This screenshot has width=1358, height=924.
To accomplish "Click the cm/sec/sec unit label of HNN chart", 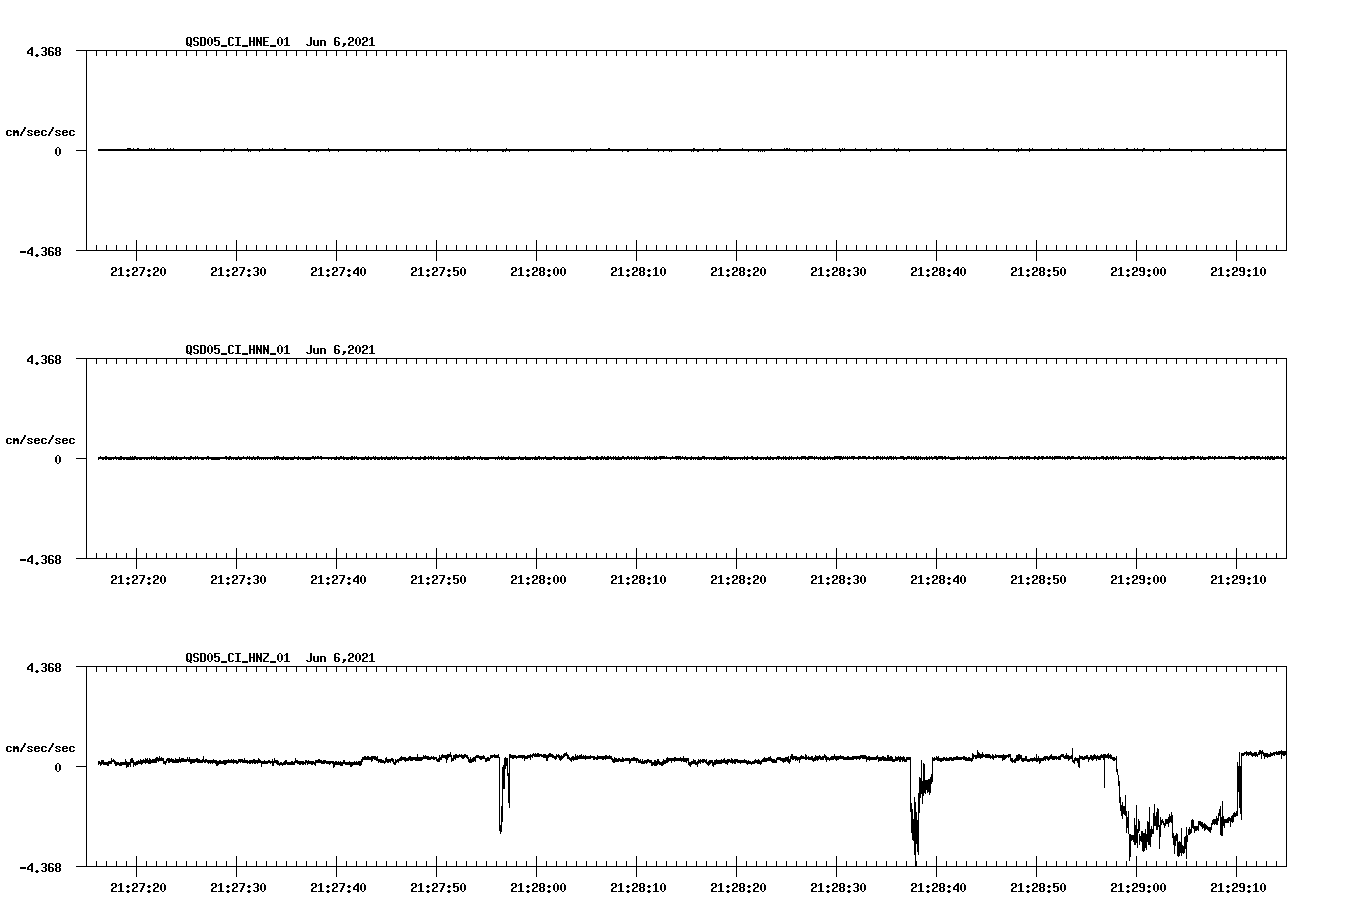I will click(40, 440).
